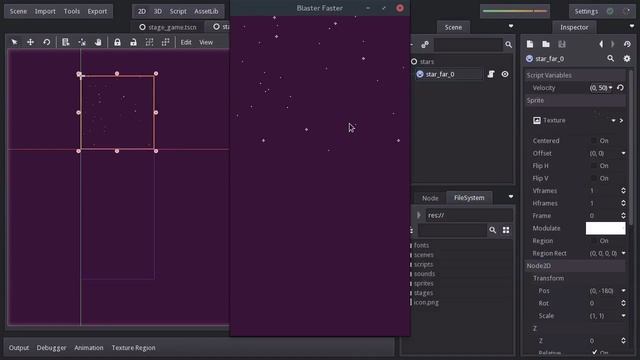Go to next object in Inspector history
640x360 pixels.
tap(613, 44)
